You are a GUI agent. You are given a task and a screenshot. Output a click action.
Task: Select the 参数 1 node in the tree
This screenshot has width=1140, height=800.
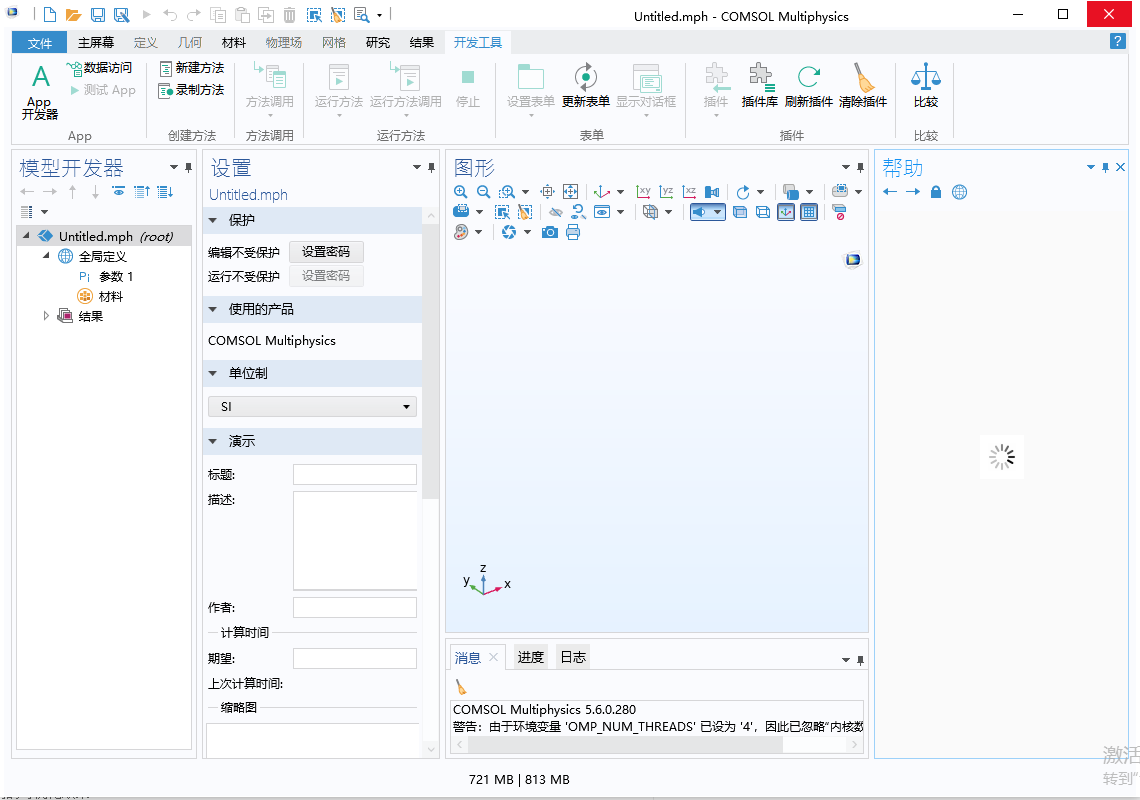pos(105,276)
